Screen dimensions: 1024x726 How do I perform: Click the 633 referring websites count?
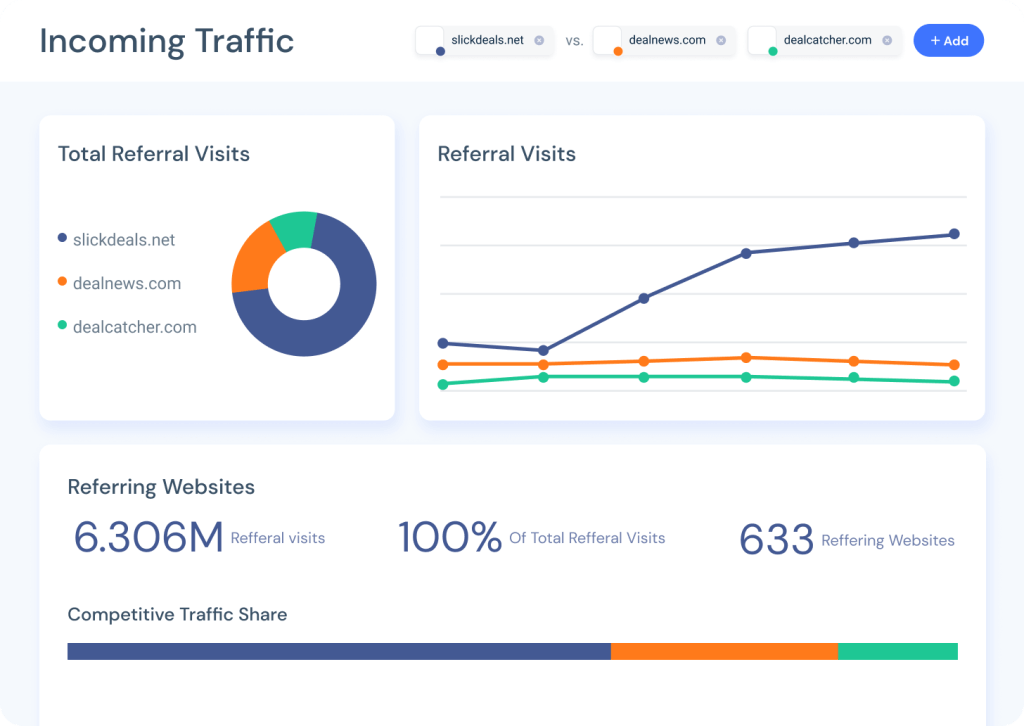776,539
